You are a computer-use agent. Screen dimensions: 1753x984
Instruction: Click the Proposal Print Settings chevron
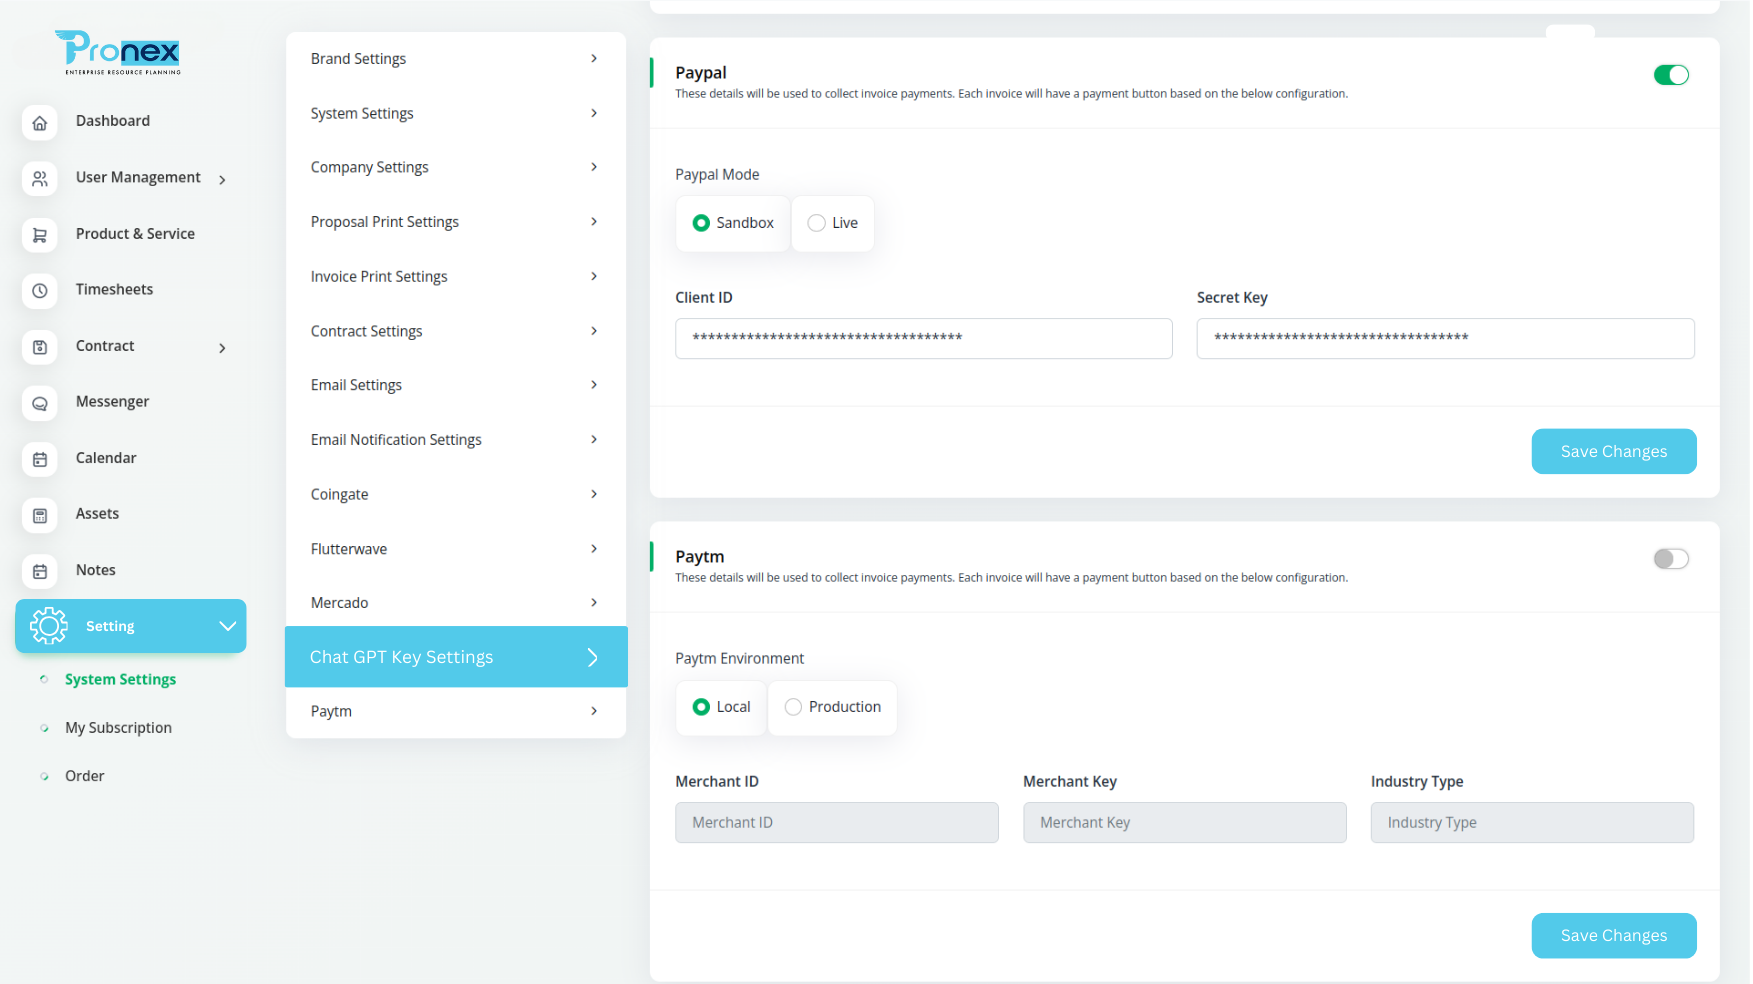[594, 222]
